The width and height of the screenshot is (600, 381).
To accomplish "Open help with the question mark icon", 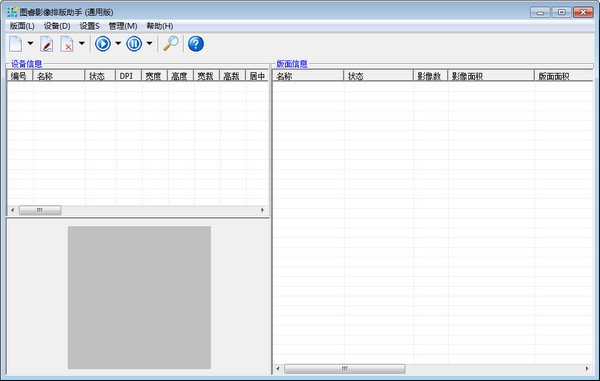I will click(x=196, y=44).
